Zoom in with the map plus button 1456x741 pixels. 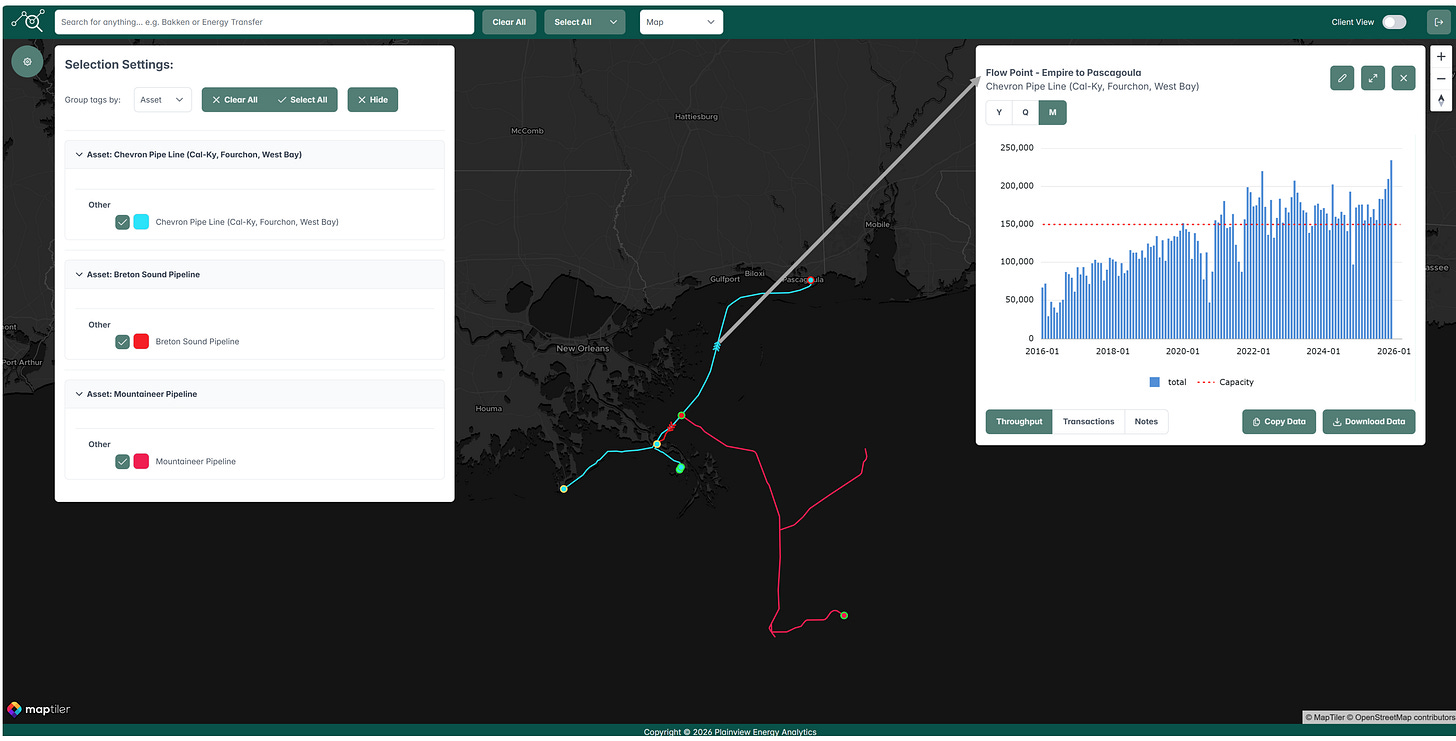point(1441,57)
